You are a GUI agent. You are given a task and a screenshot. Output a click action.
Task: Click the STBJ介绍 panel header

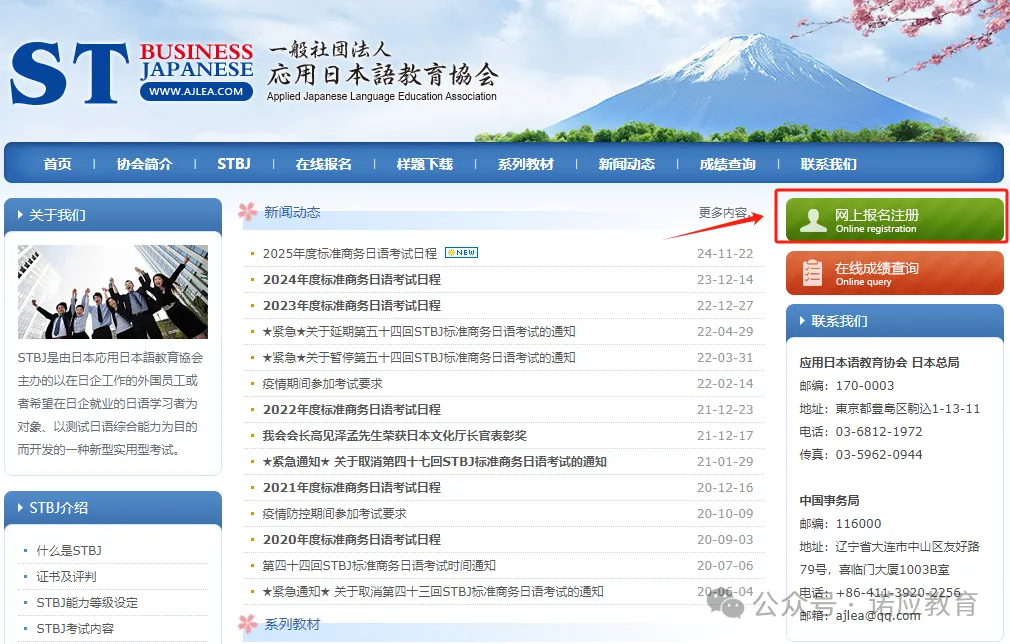[113, 507]
